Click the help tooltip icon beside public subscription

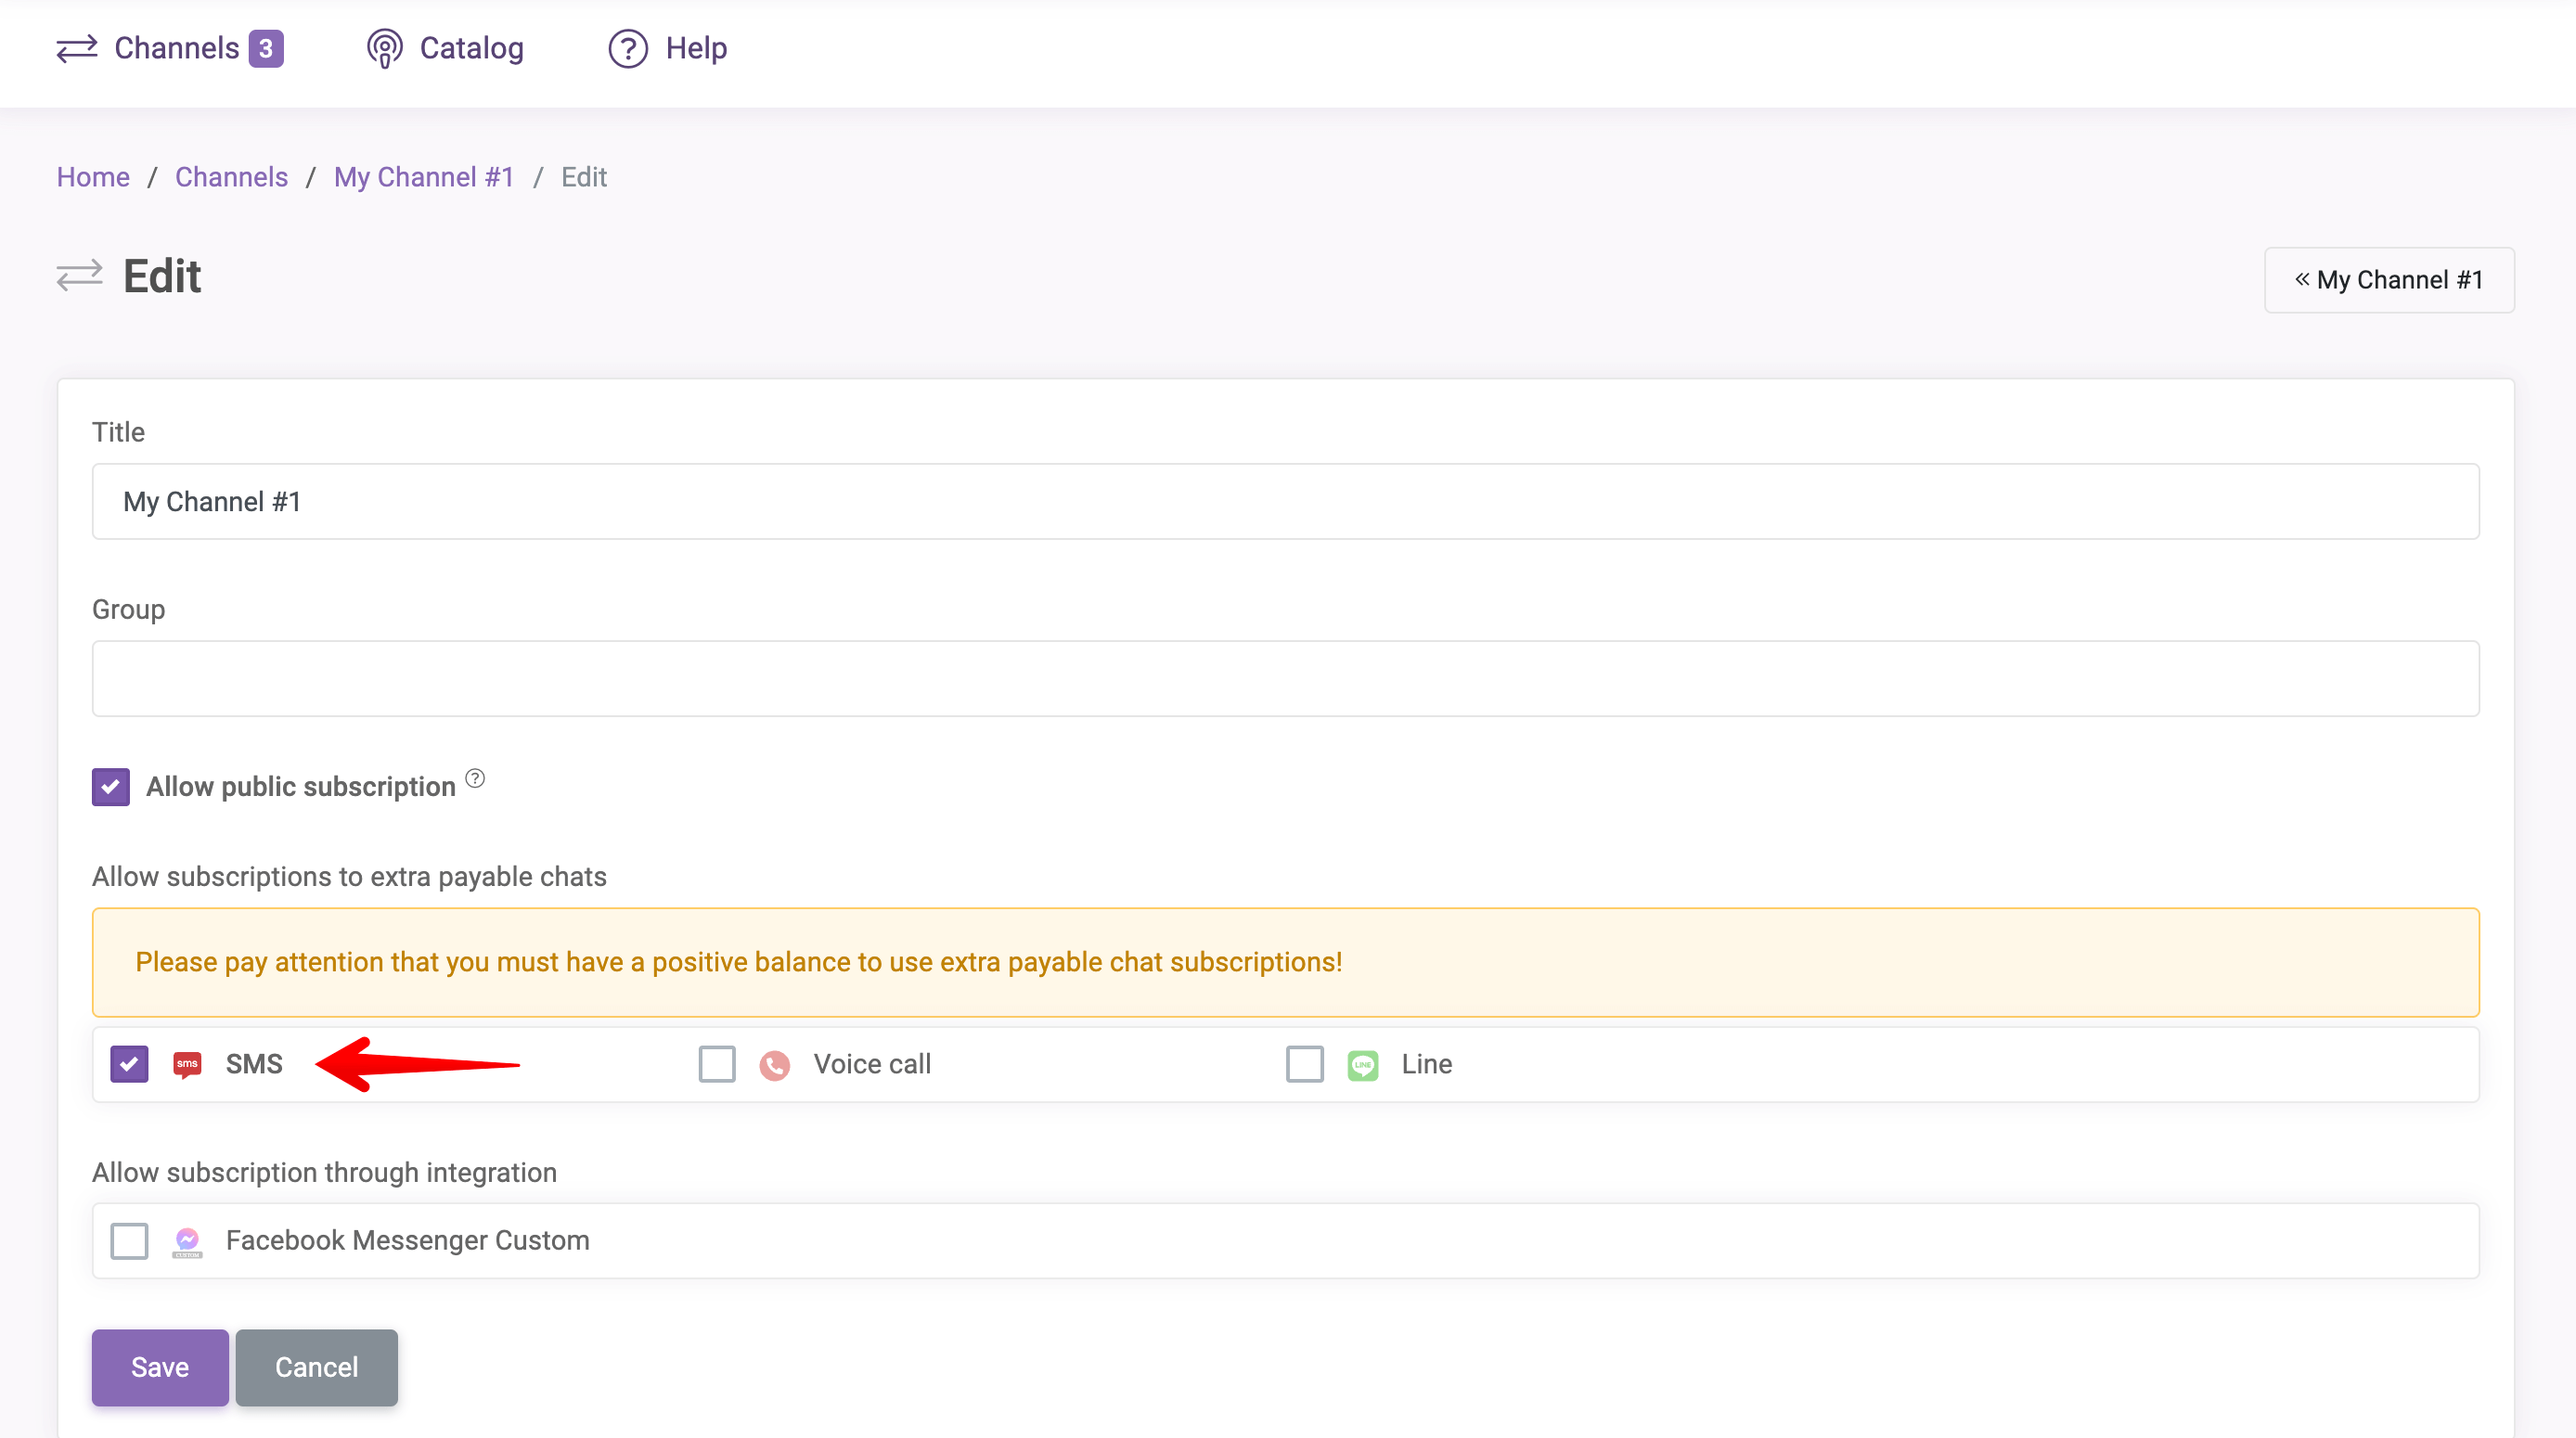[475, 778]
